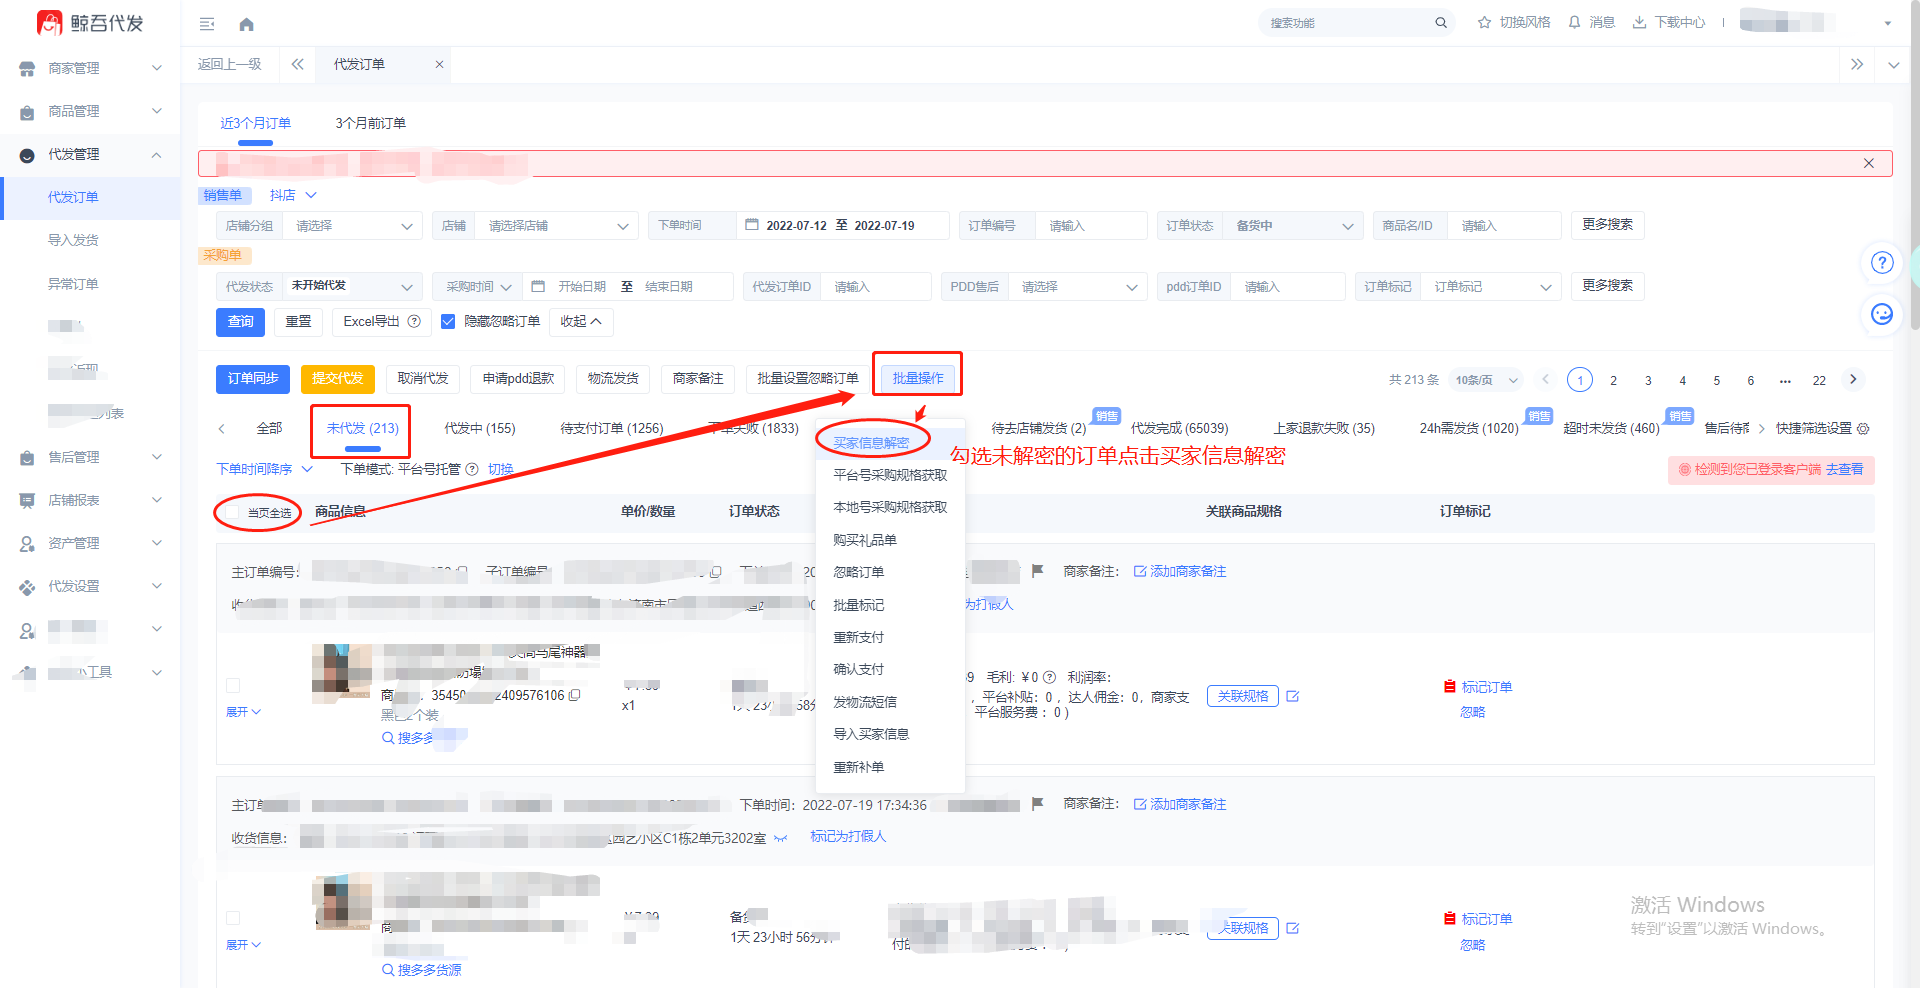Copy the first order's product ID
Image resolution: width=1920 pixels, height=988 pixels.
tap(574, 695)
